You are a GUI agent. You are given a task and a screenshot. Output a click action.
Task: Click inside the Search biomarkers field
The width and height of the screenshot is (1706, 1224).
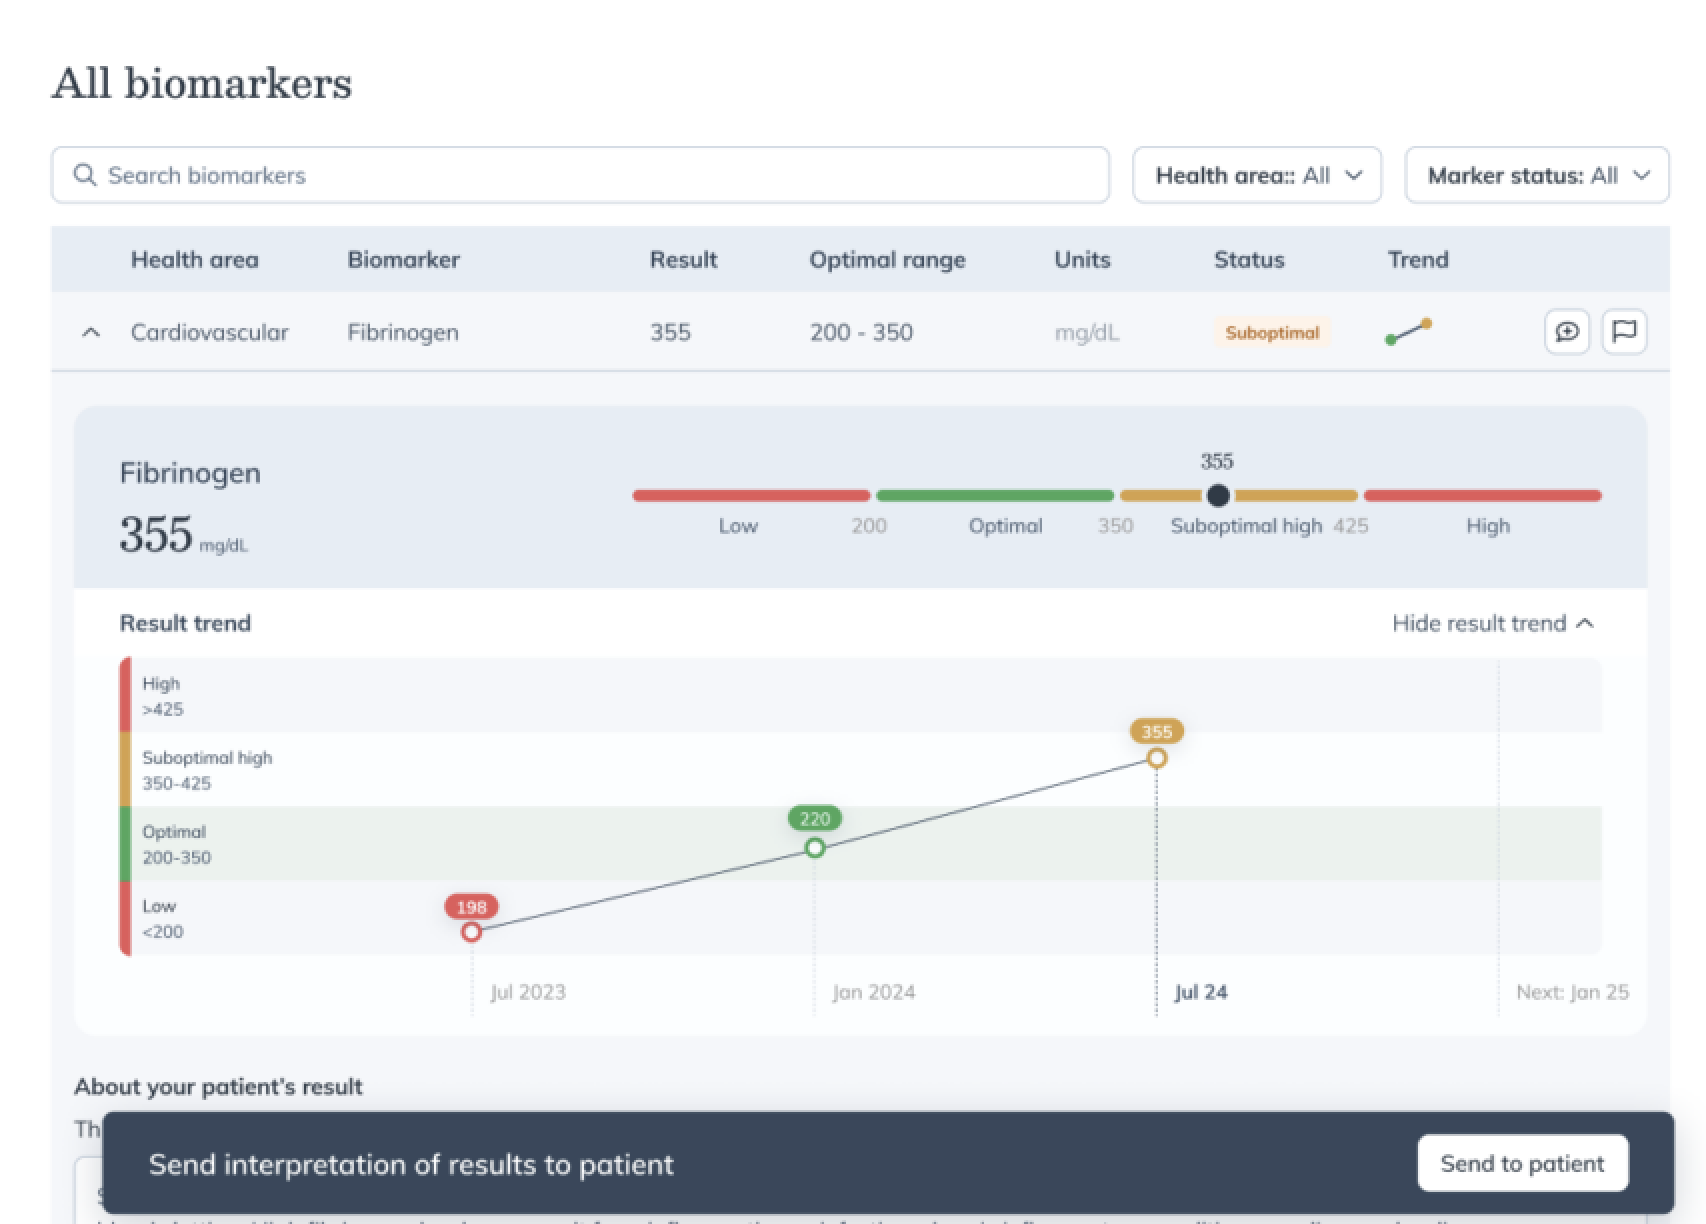[400, 175]
